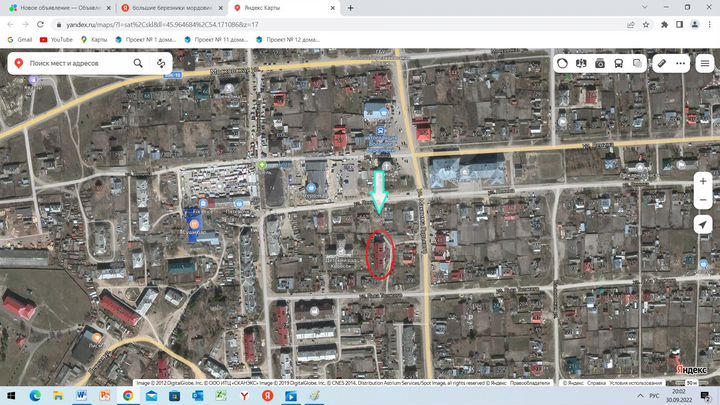Click the address bar URL

(162, 25)
